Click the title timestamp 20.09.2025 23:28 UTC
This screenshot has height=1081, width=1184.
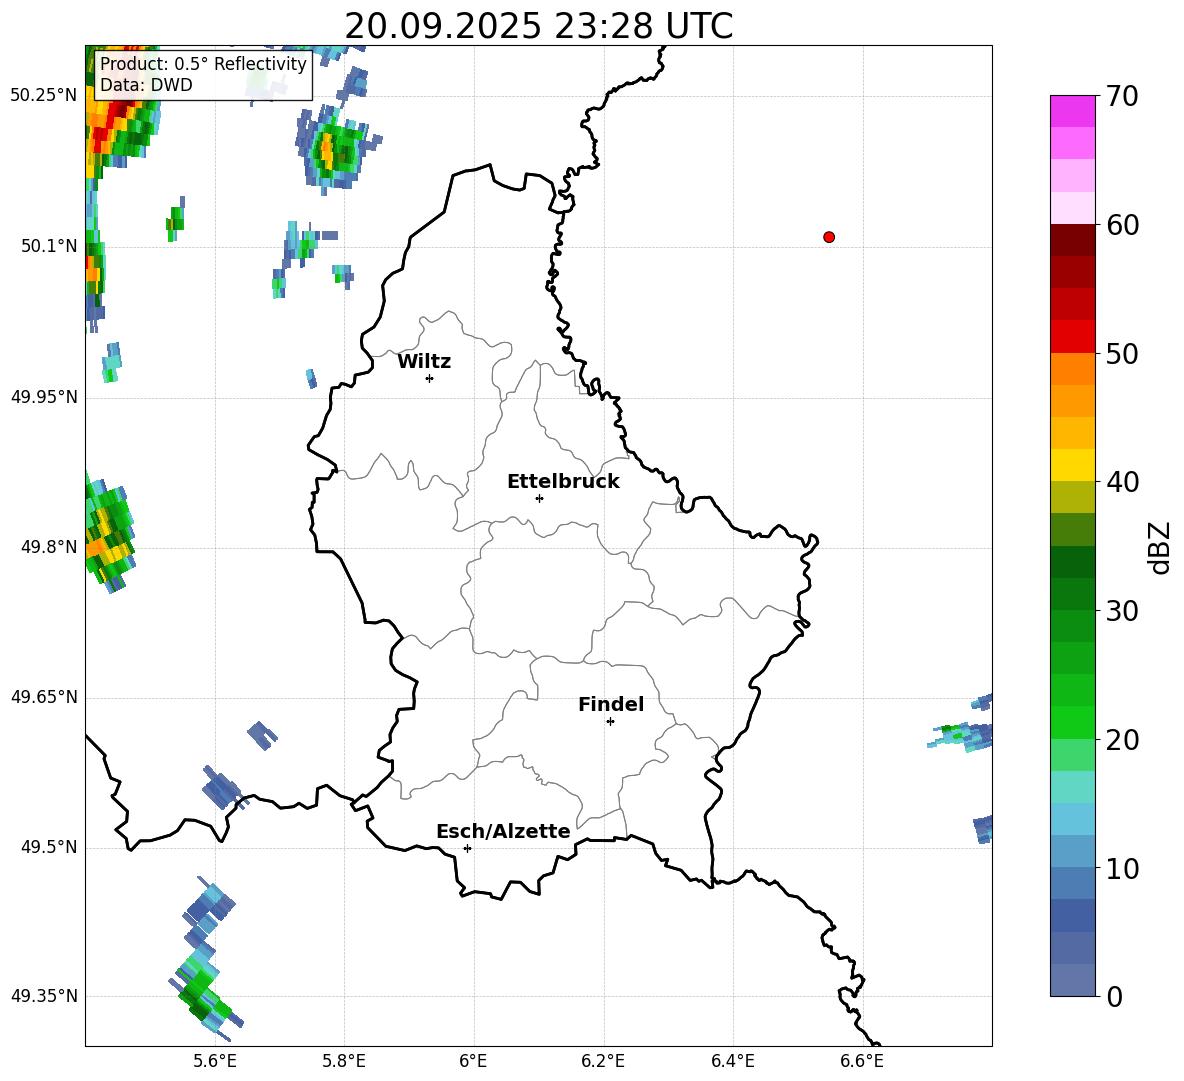[x=538, y=26]
